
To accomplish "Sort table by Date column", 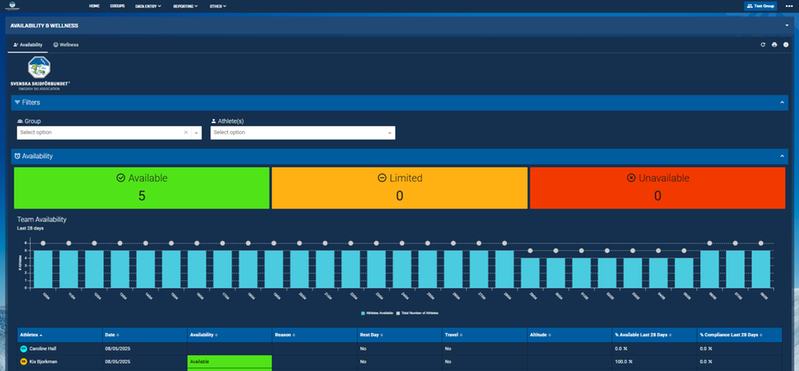I will pos(145,335).
